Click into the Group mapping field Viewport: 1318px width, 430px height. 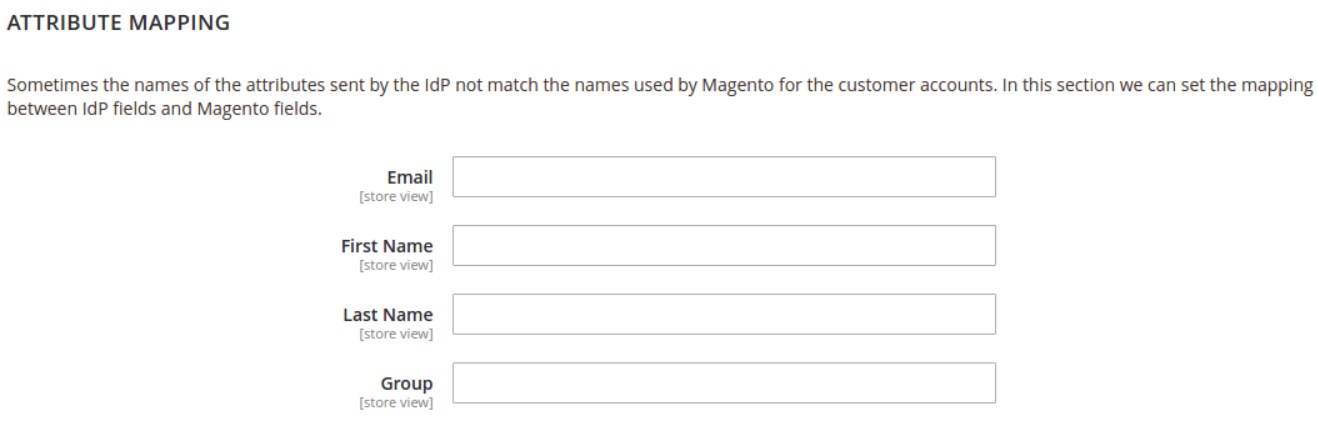(724, 383)
